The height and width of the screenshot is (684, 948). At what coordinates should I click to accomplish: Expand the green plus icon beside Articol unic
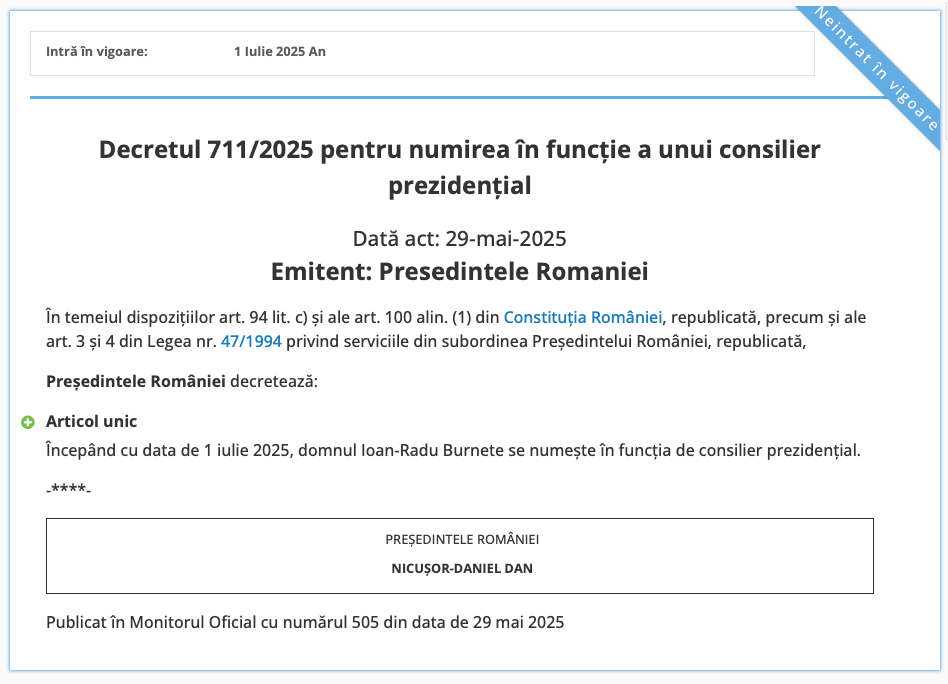point(28,422)
